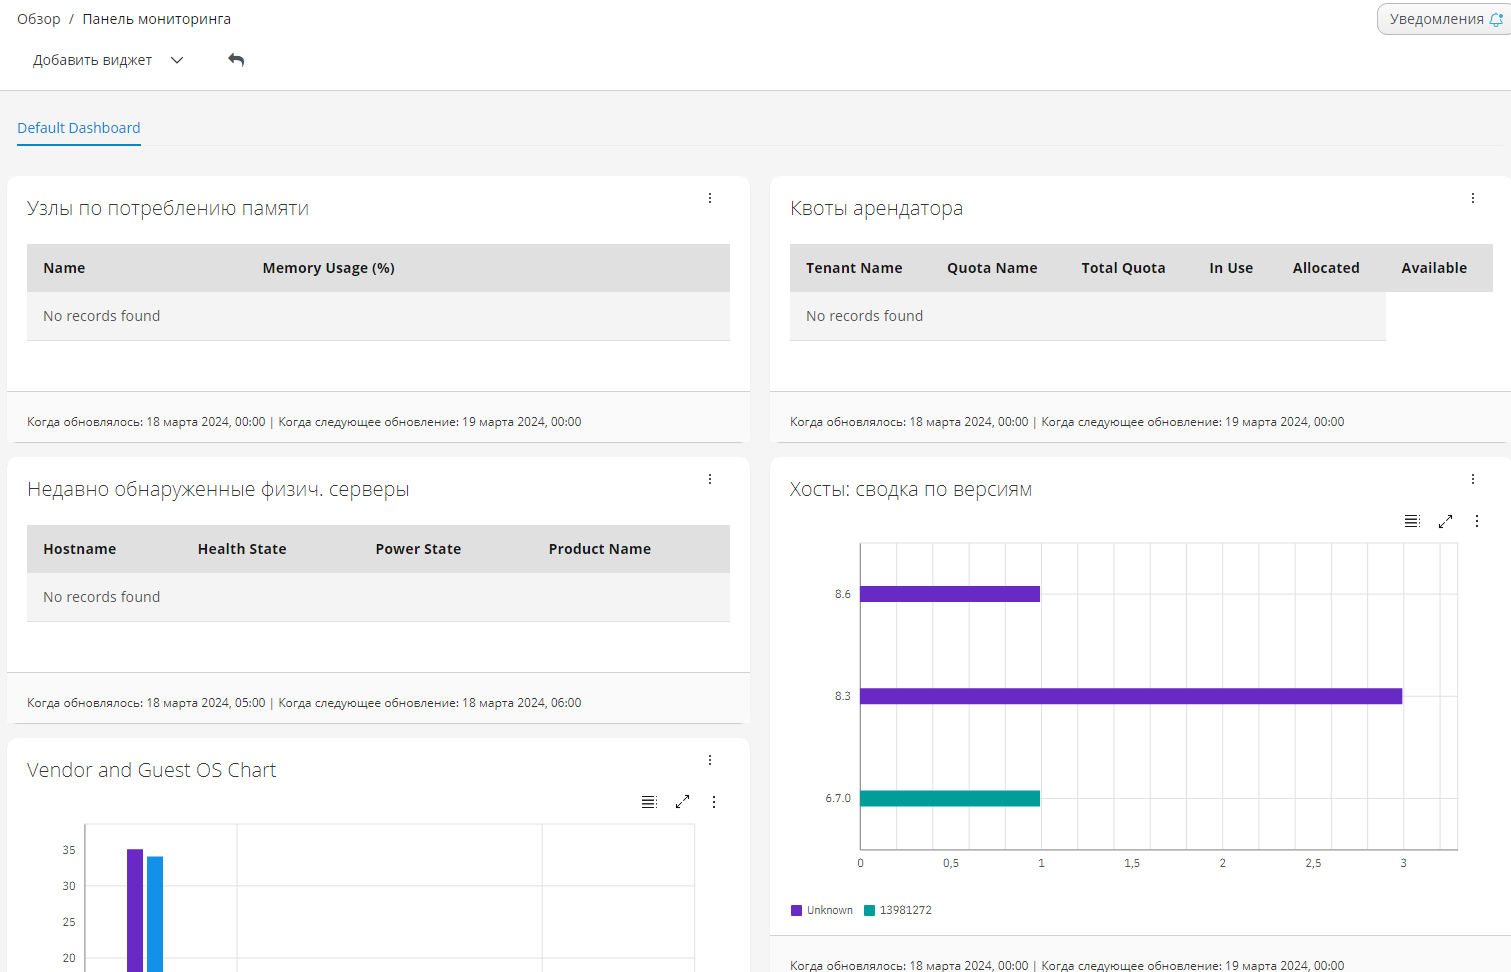Show data list view in Vendor chart
This screenshot has width=1511, height=972.
point(649,802)
